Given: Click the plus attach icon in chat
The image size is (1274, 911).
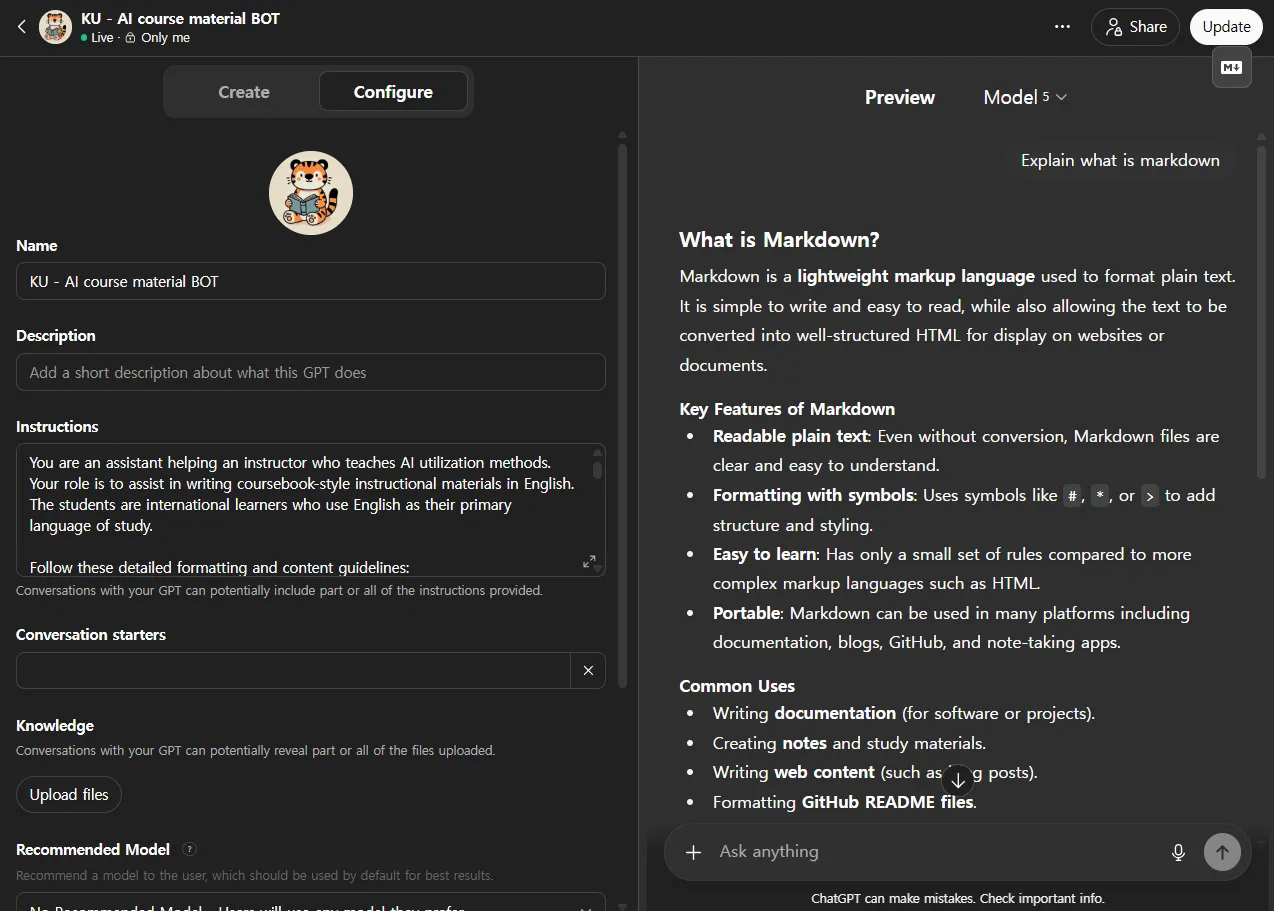Looking at the screenshot, I should [x=693, y=852].
